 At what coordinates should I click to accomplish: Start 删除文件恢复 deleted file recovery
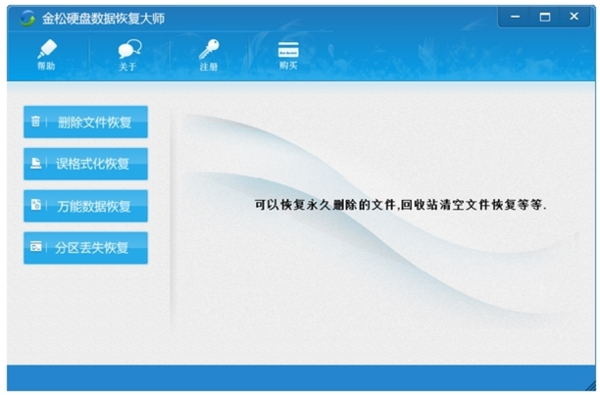click(86, 122)
